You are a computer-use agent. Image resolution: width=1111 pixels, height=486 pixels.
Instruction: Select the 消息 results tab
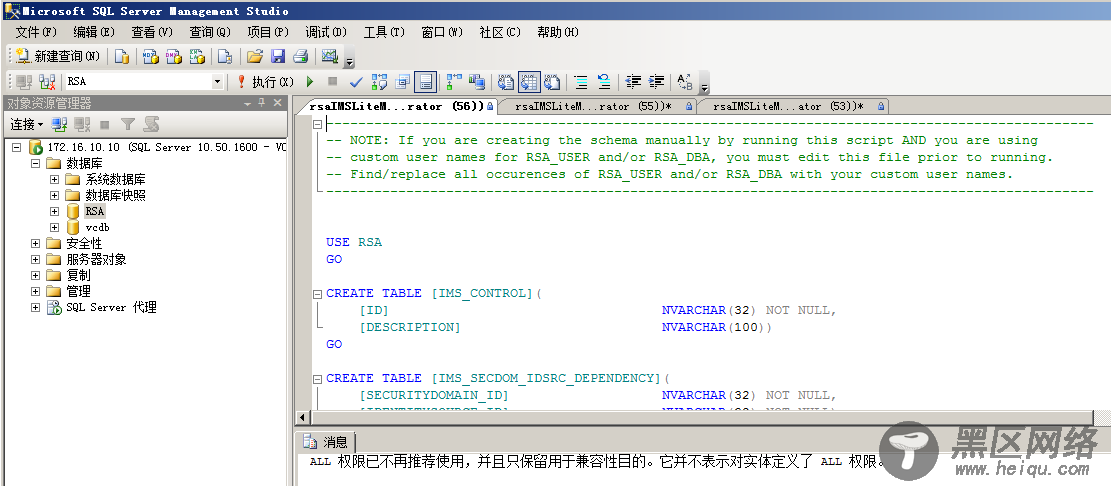325,442
